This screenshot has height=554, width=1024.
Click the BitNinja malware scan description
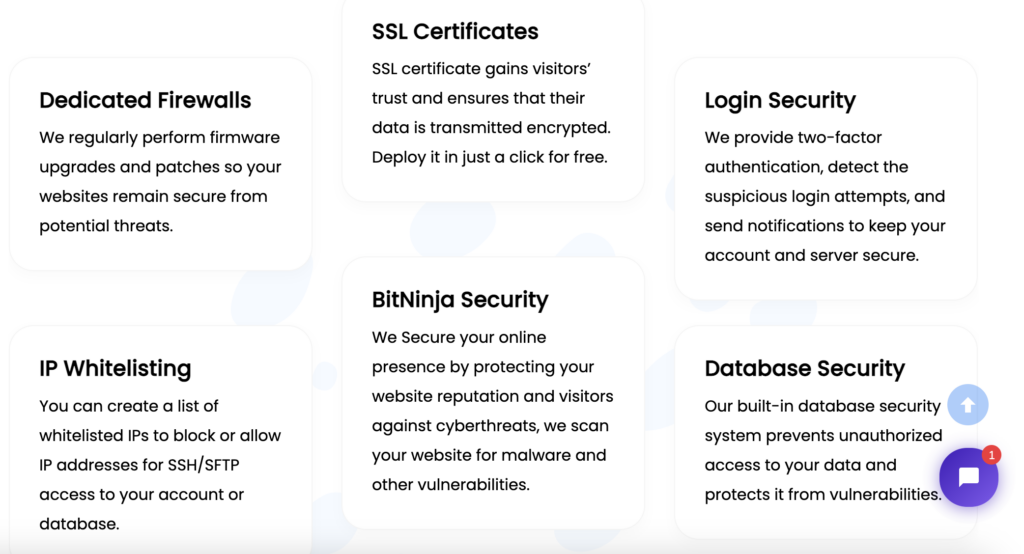click(x=492, y=411)
